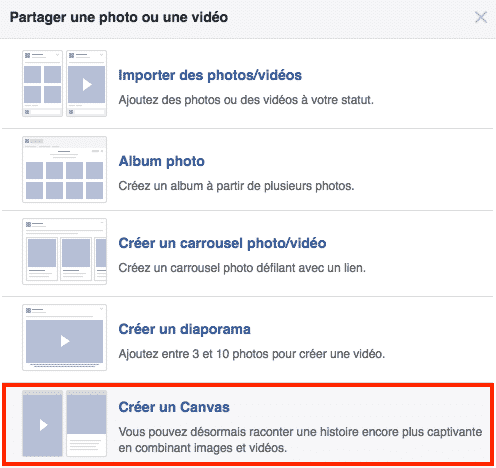Click the Album photo grid thumbnail

(64, 169)
